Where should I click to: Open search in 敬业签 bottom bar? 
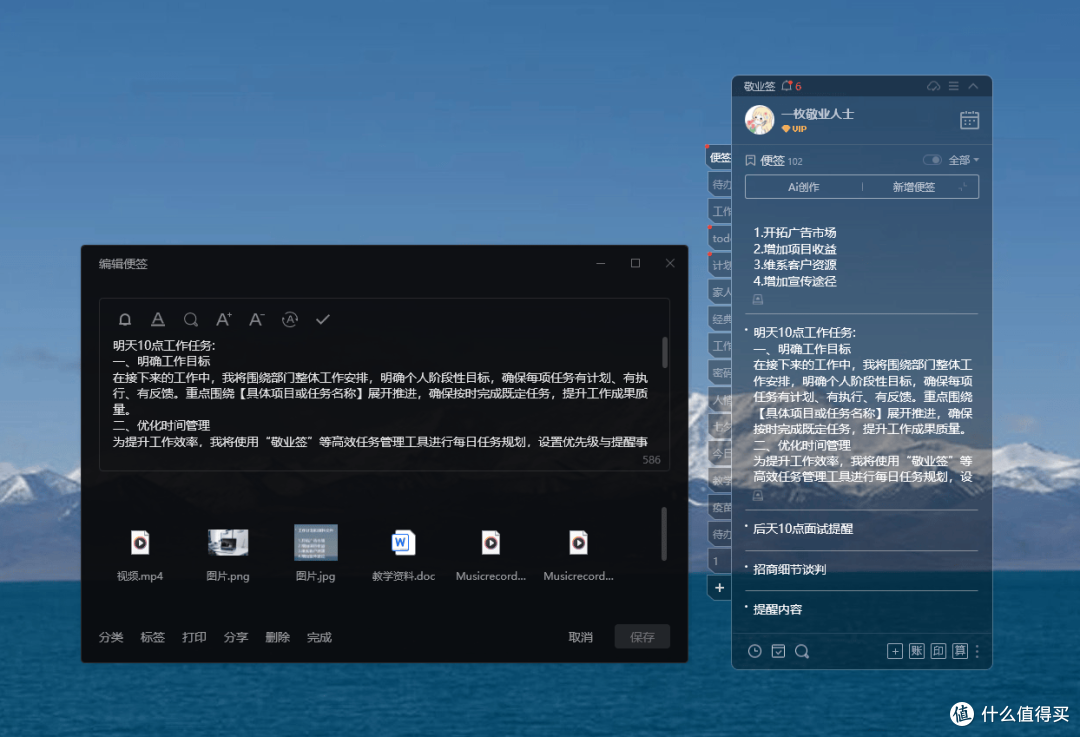click(x=802, y=651)
